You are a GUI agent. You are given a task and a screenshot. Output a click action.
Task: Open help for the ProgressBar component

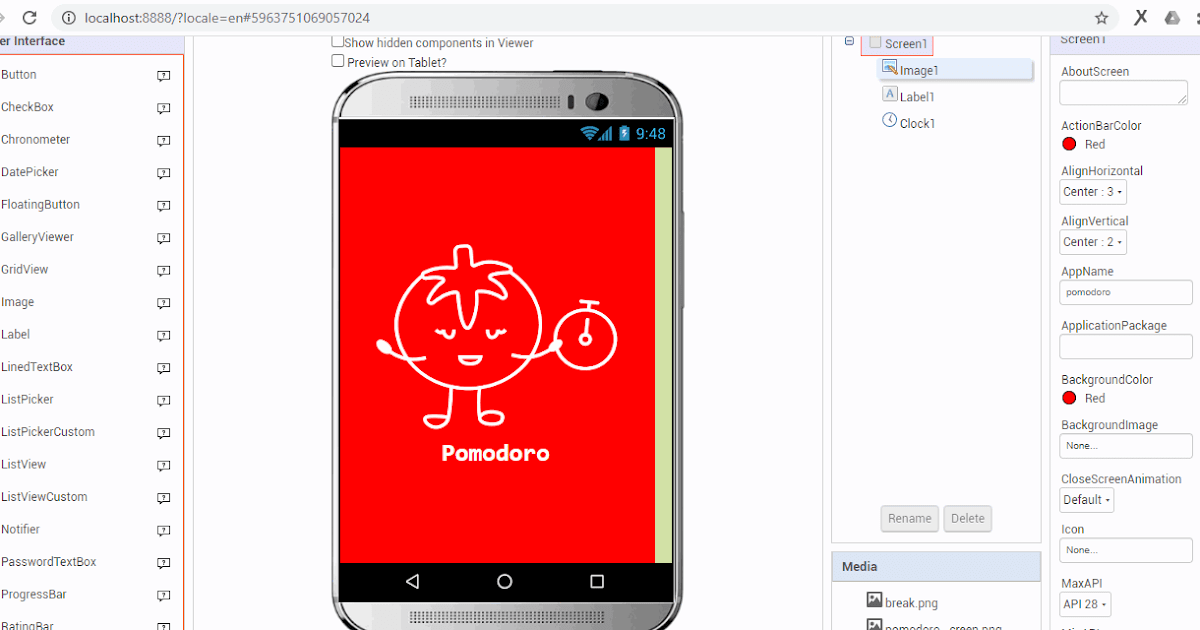tap(162, 596)
